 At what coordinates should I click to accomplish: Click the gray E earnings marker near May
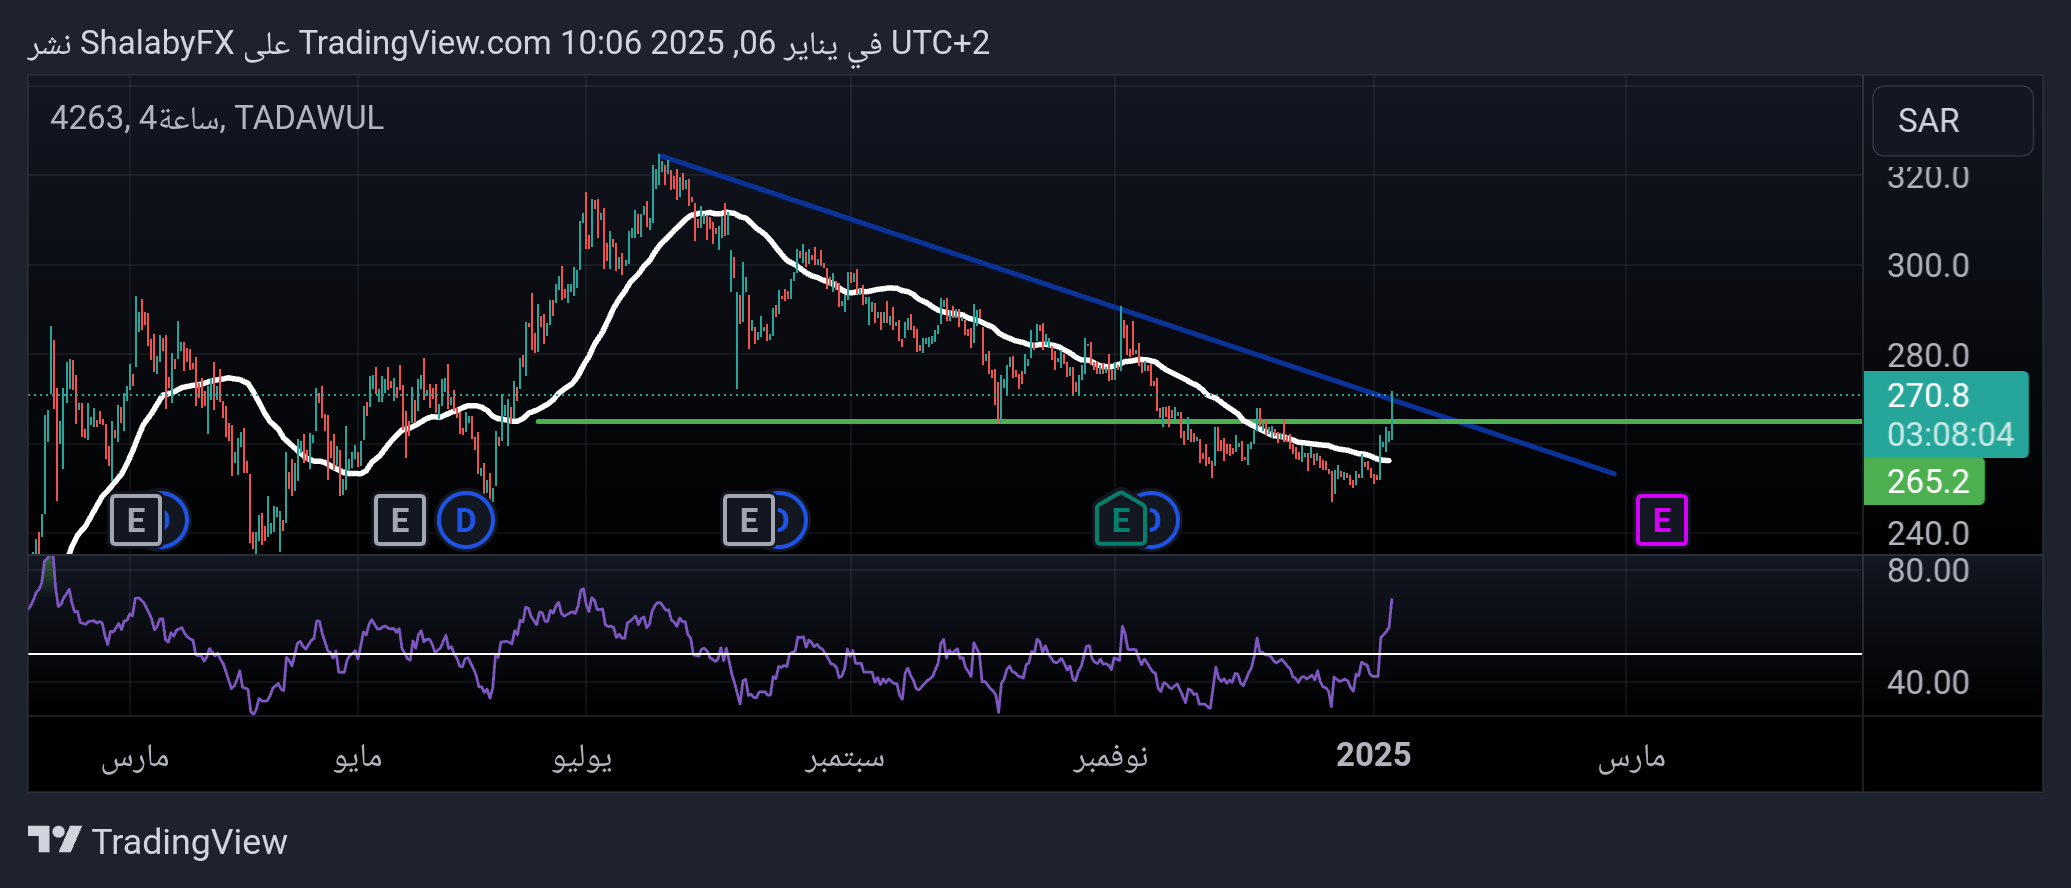pos(399,520)
